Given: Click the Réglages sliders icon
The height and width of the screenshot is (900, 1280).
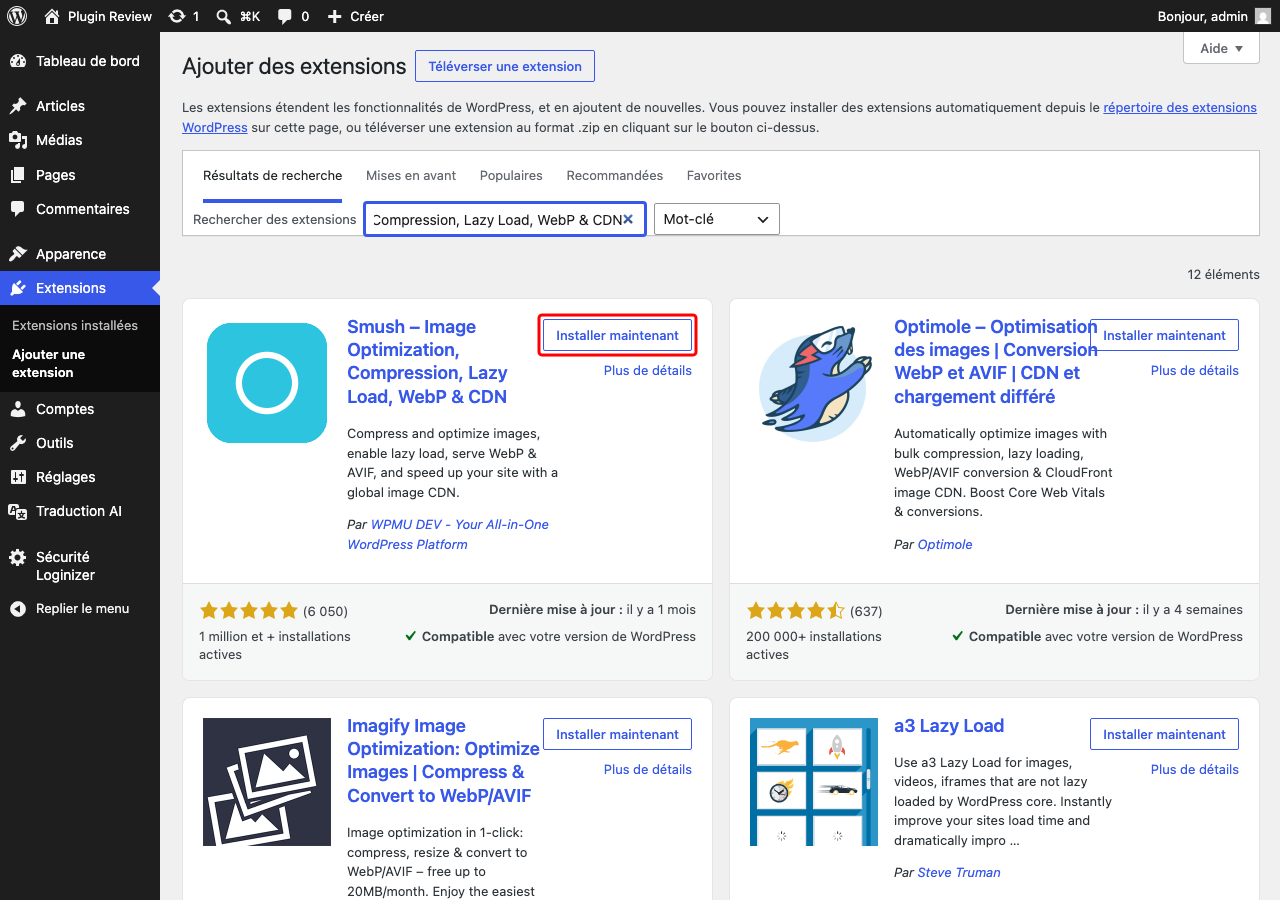Looking at the screenshot, I should (18, 477).
